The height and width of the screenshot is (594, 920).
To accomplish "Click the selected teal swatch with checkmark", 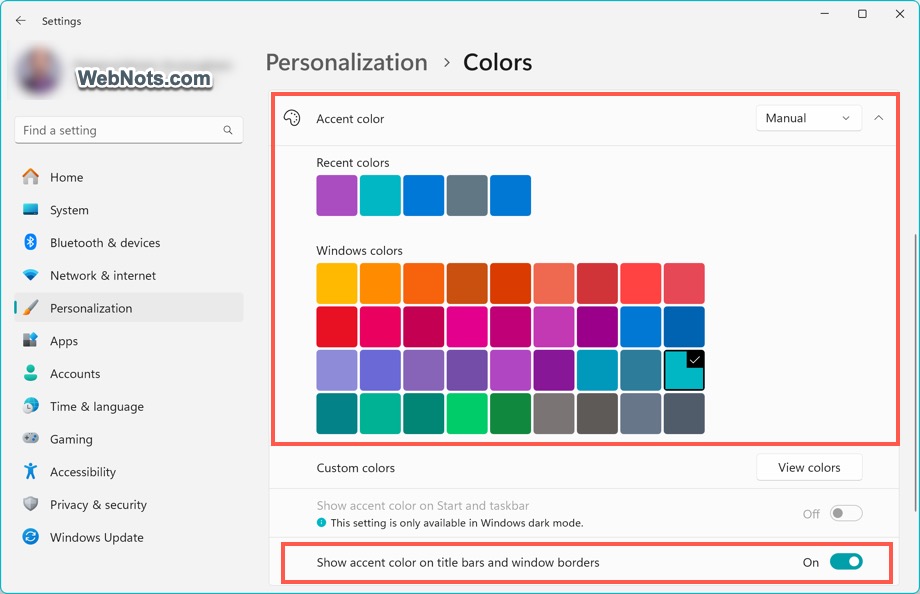I will coord(684,370).
